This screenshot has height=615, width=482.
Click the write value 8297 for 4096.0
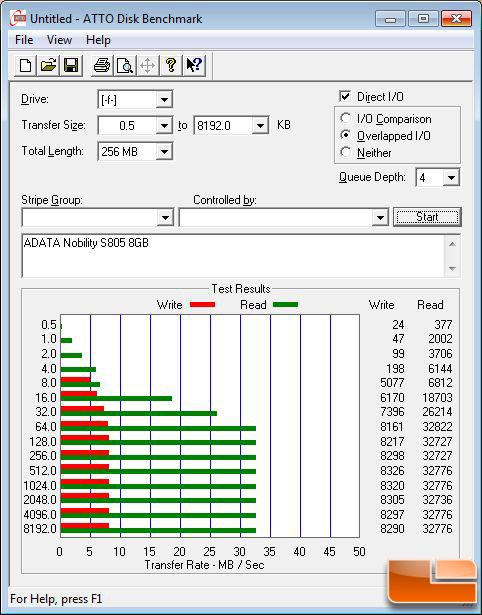pyautogui.click(x=392, y=515)
